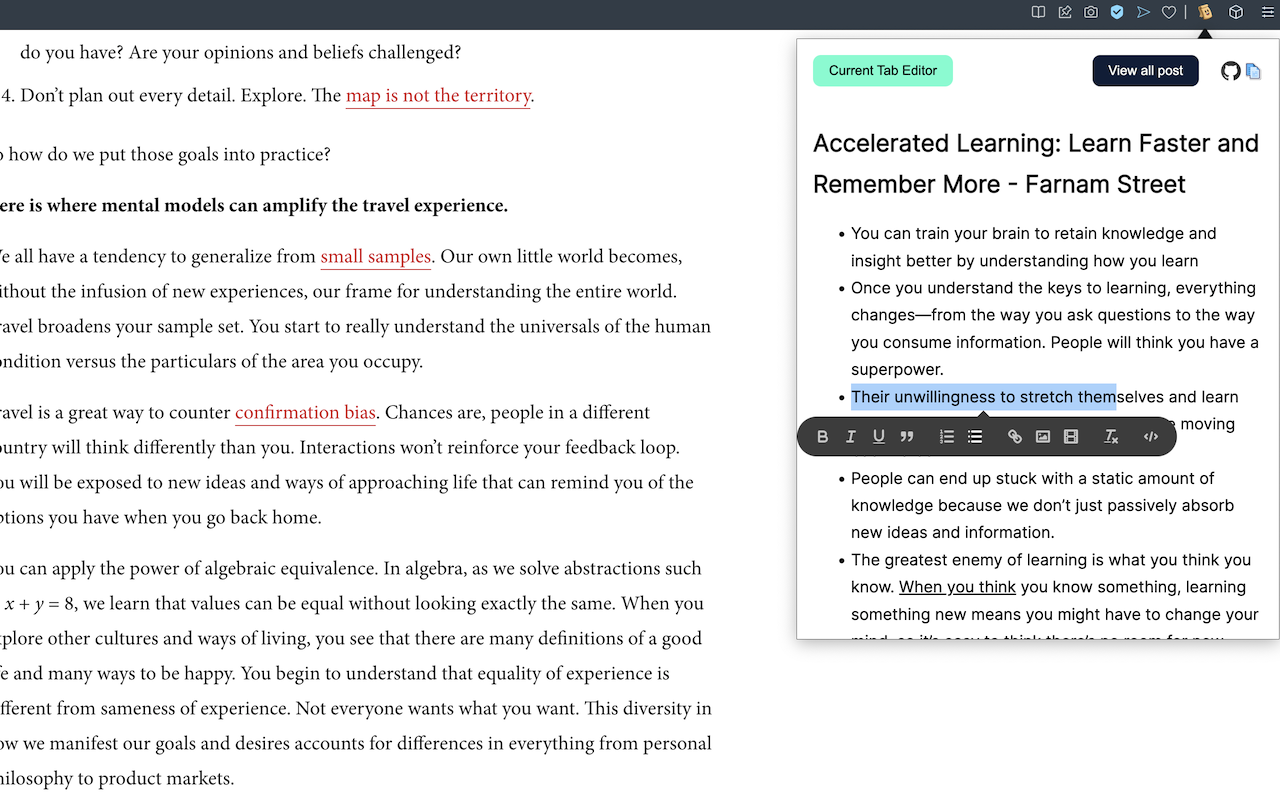Click the highlighted 'Their unwillingness to stretch' text

[983, 397]
